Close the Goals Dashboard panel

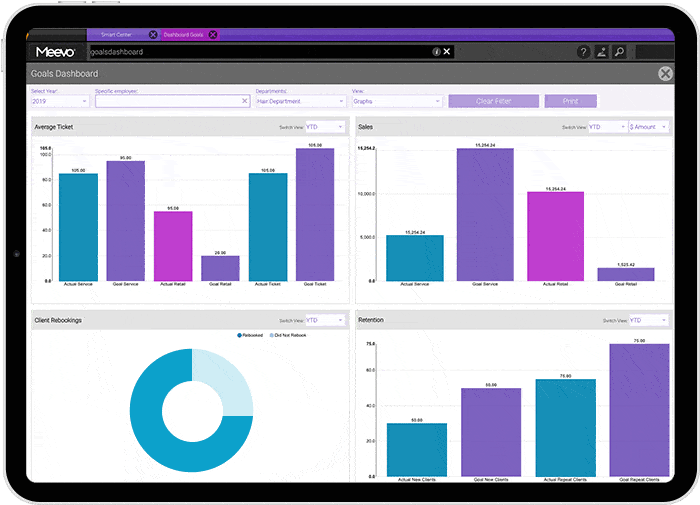coord(665,74)
